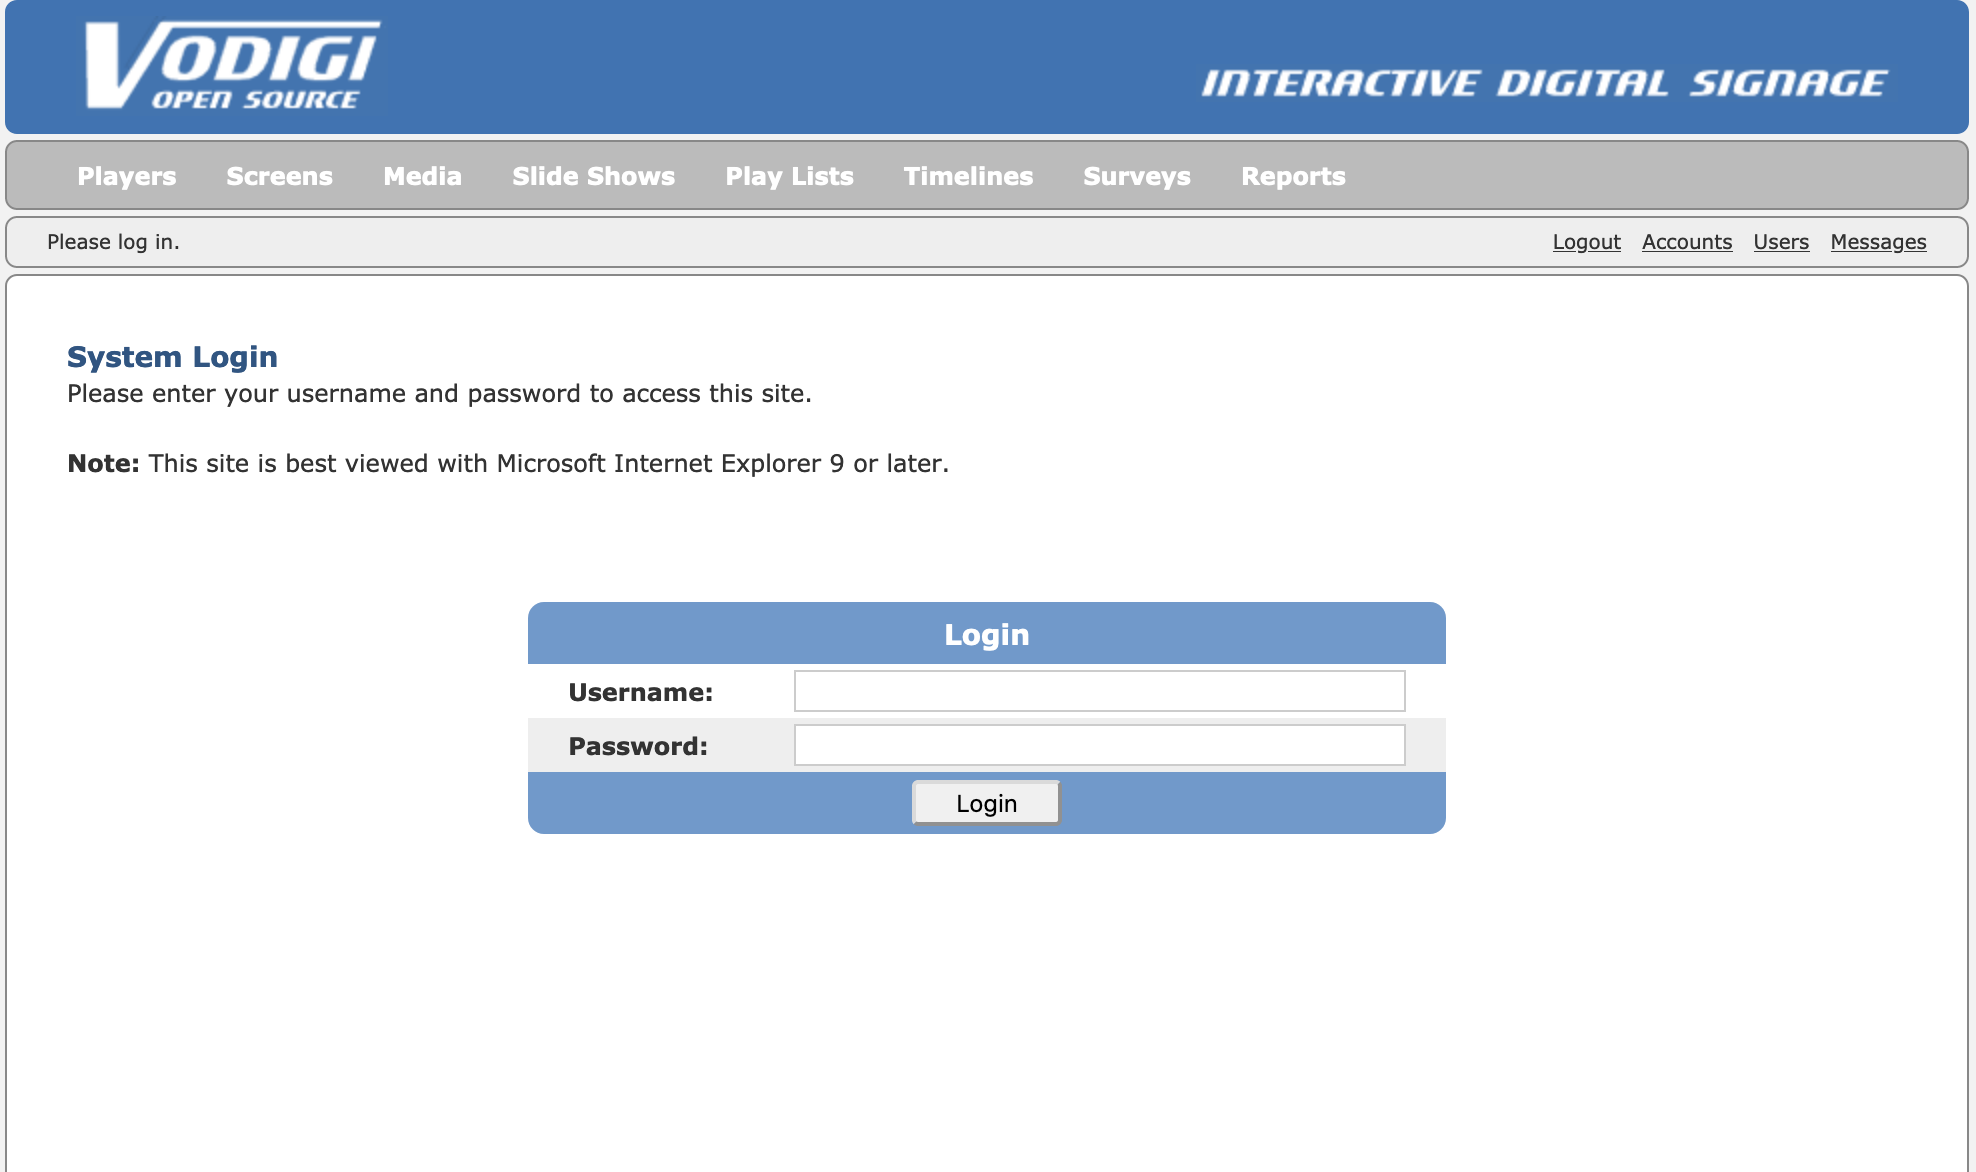Click the System Login heading
Image resolution: width=1976 pixels, height=1172 pixels.
[x=172, y=357]
